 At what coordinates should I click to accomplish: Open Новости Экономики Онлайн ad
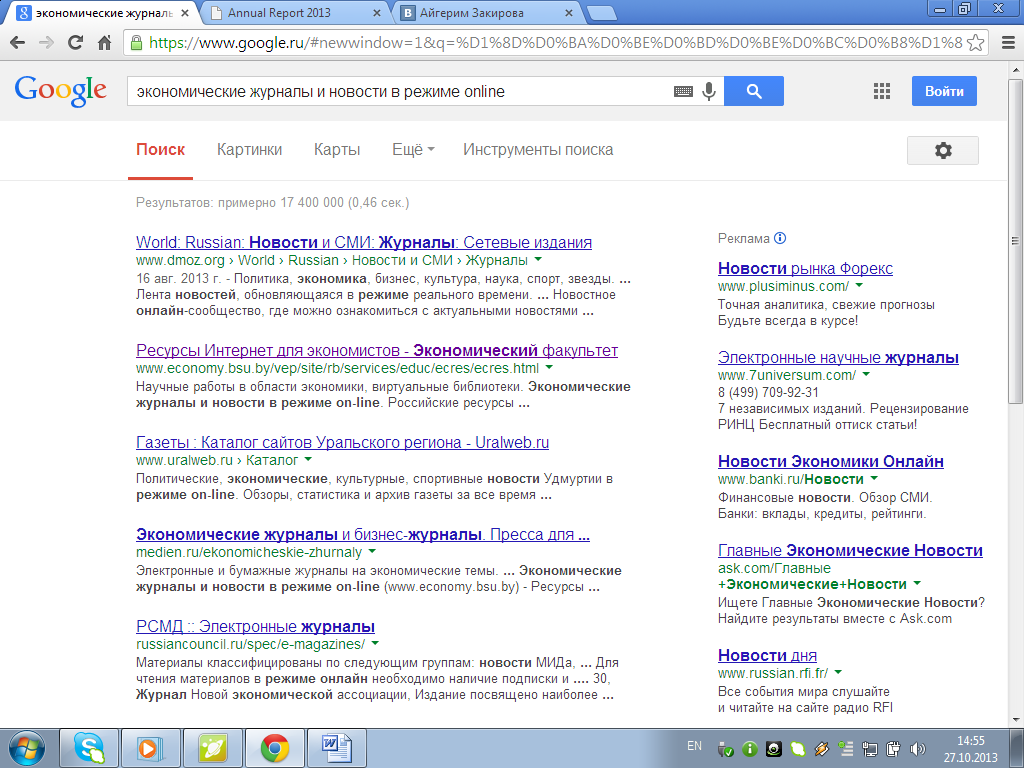[831, 461]
